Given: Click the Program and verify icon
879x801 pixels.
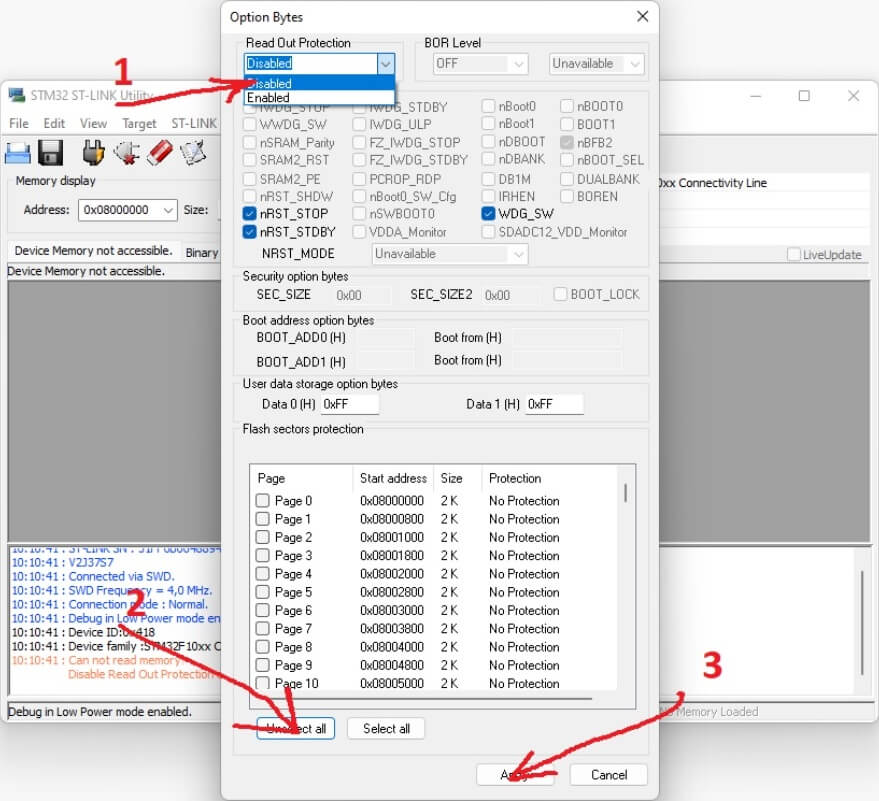Looking at the screenshot, I should 193,152.
